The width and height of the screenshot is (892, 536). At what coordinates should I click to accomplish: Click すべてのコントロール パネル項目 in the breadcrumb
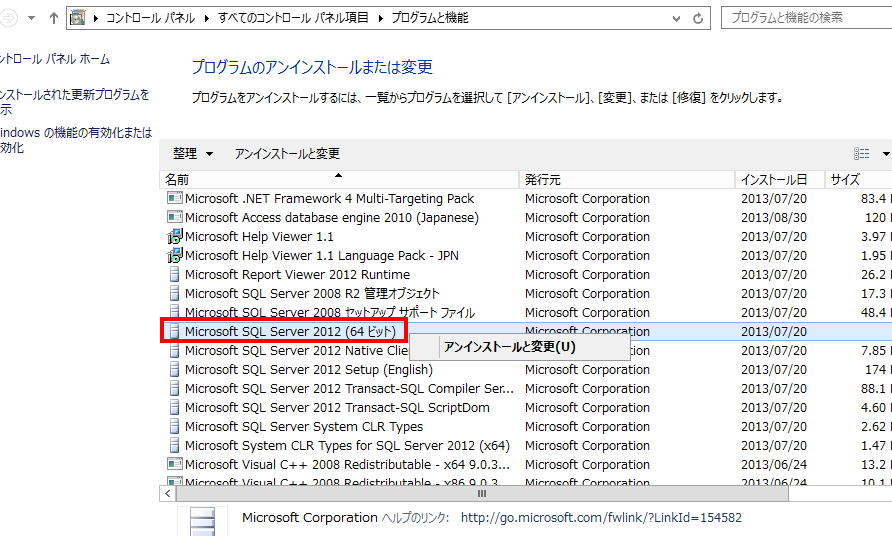[x=293, y=18]
